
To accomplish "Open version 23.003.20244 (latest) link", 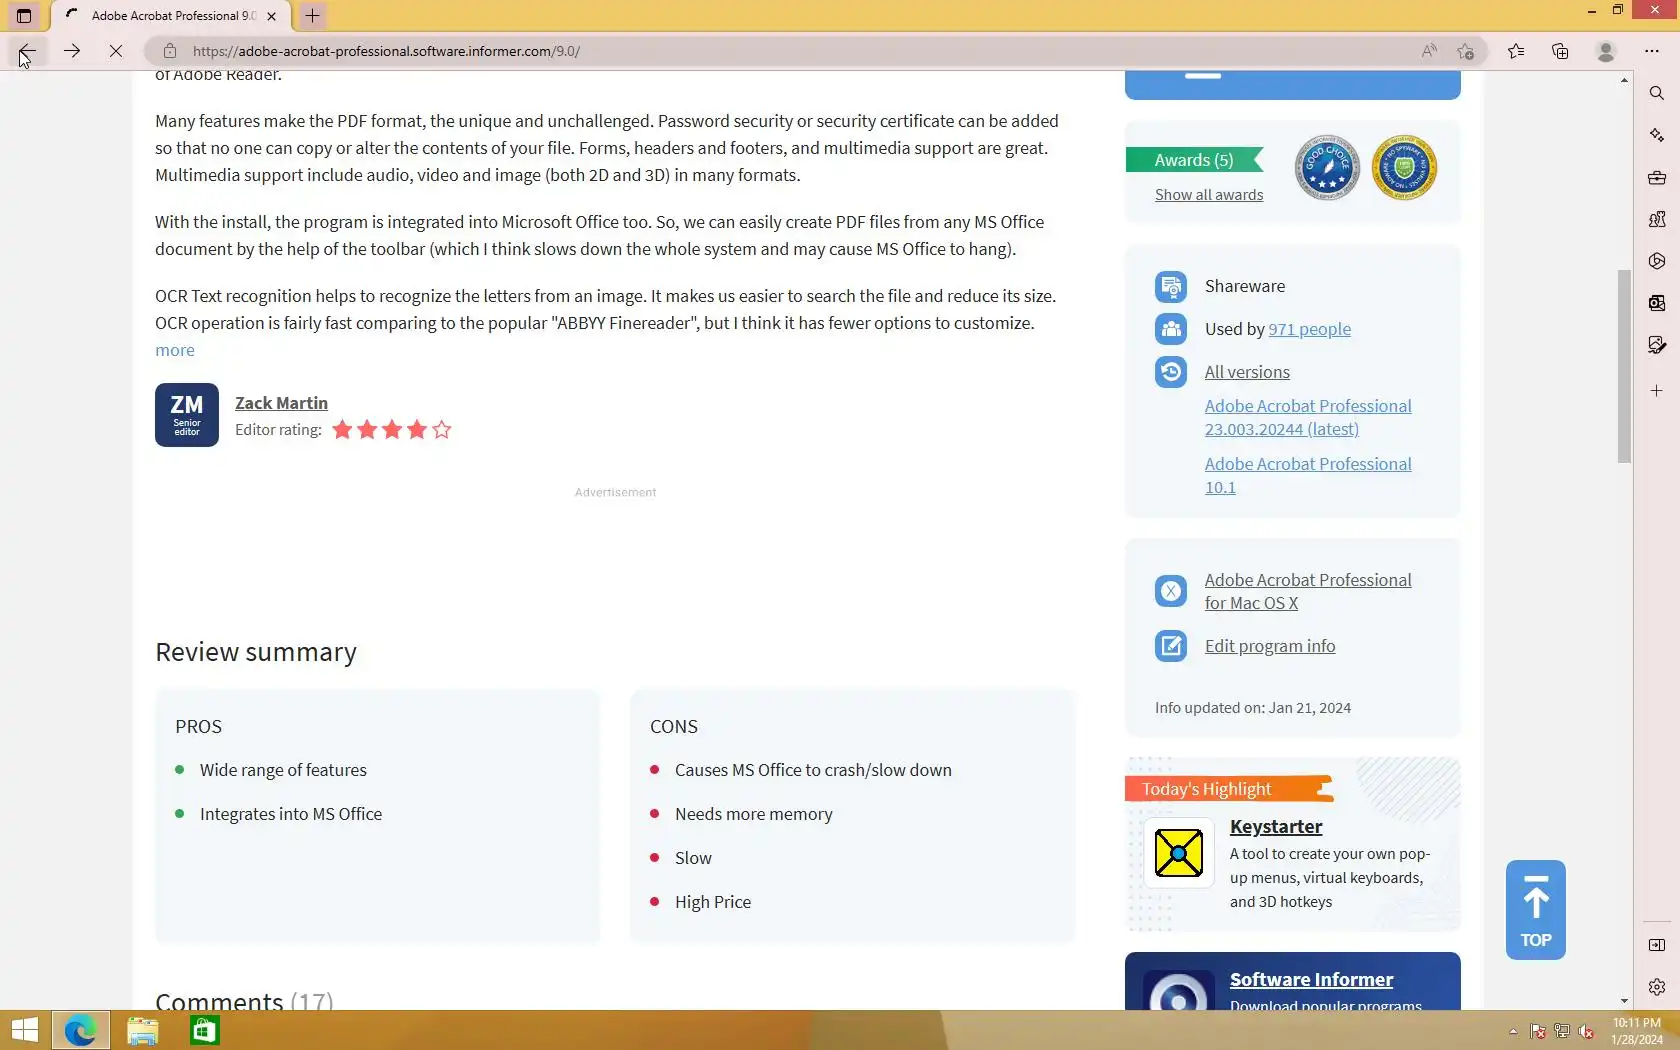I will (1308, 418).
